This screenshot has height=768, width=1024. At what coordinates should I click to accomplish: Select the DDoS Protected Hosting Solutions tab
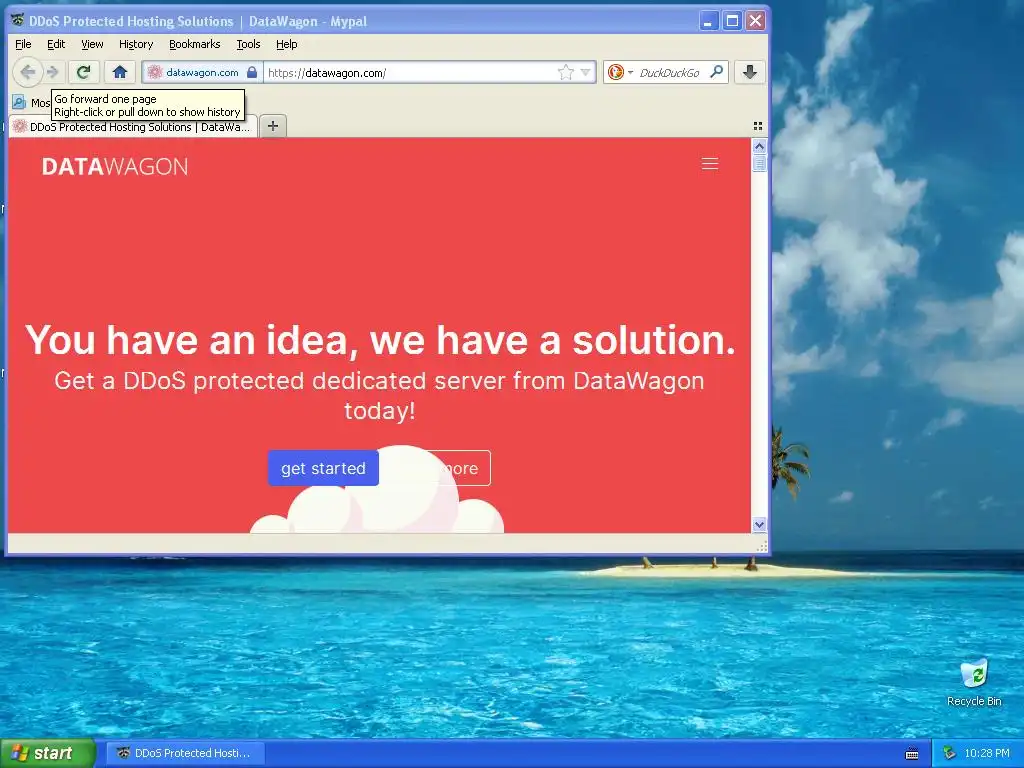pos(133,127)
